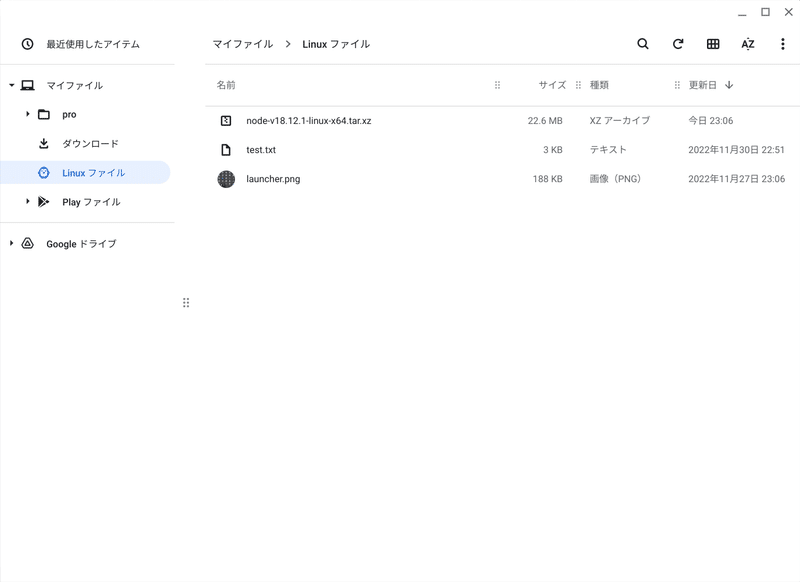Screen dimensions: 800x582
Task: Expand the pro folder
Action: [28, 114]
